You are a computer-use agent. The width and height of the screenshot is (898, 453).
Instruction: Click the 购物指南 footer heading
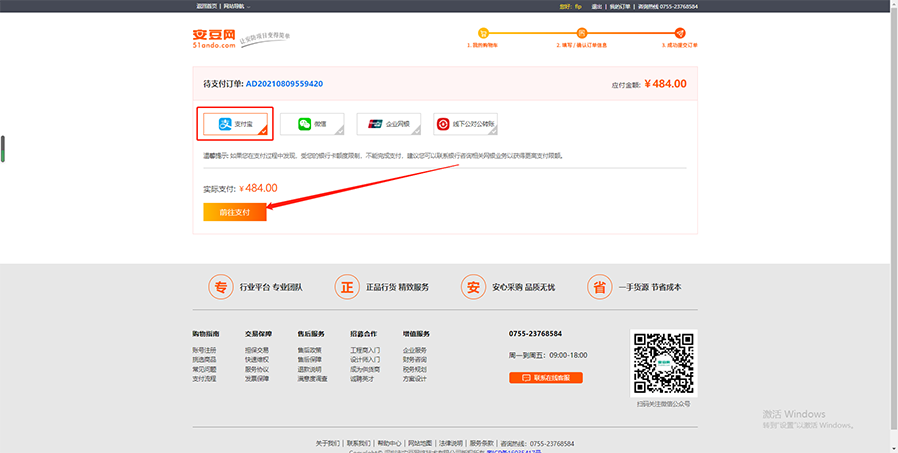[206, 333]
